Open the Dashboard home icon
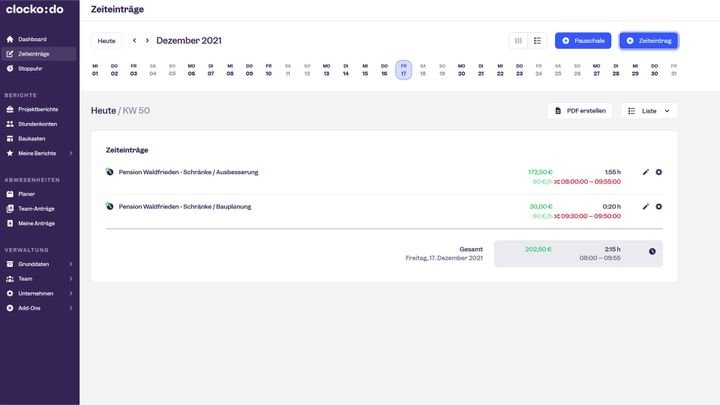 (x=10, y=39)
